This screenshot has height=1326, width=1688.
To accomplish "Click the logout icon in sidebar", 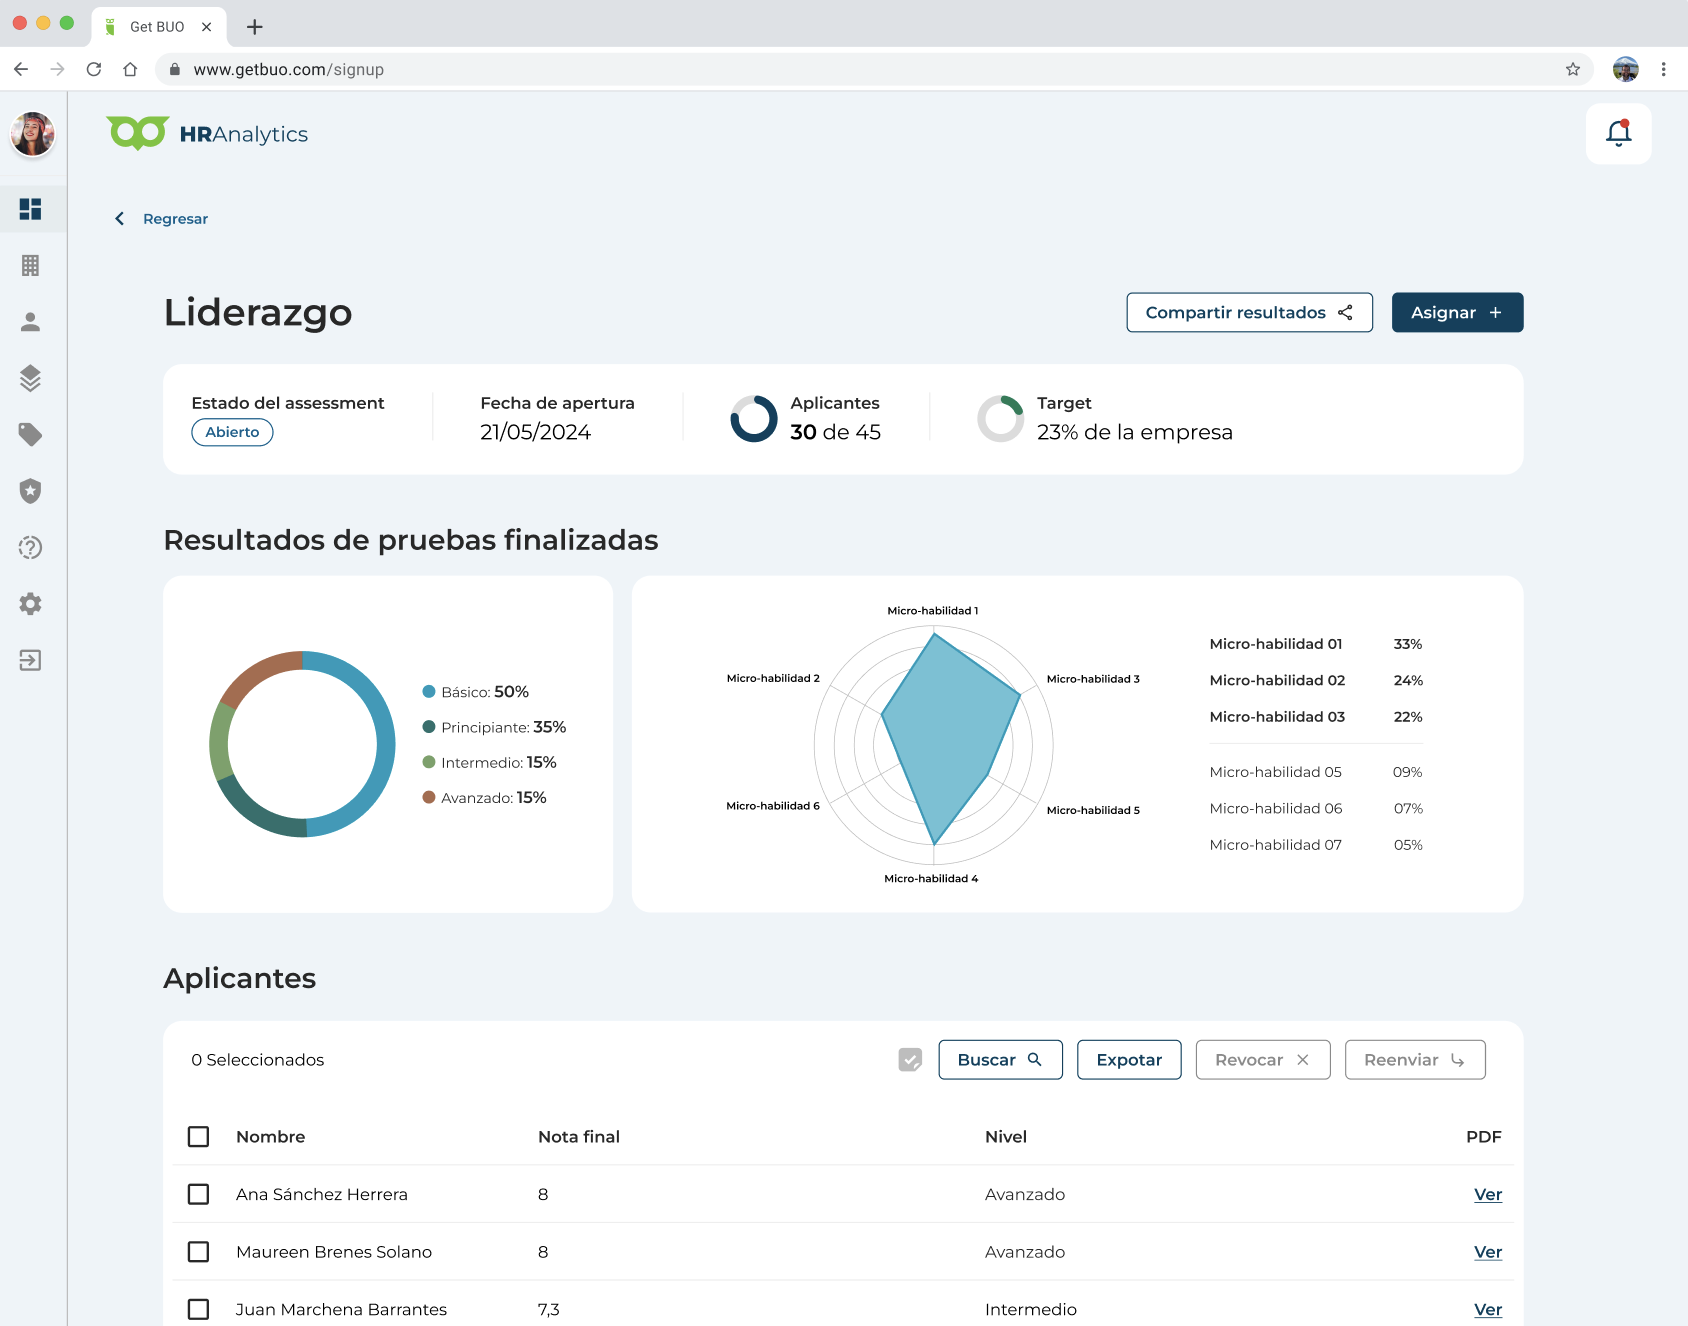I will [31, 660].
